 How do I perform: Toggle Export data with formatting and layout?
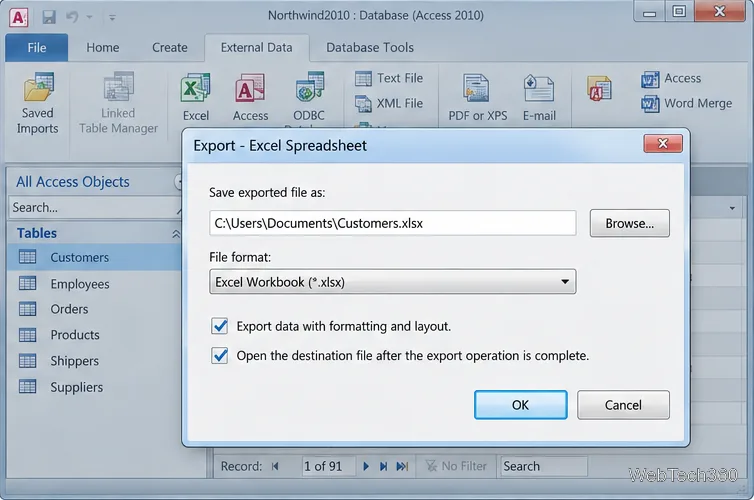(x=220, y=326)
